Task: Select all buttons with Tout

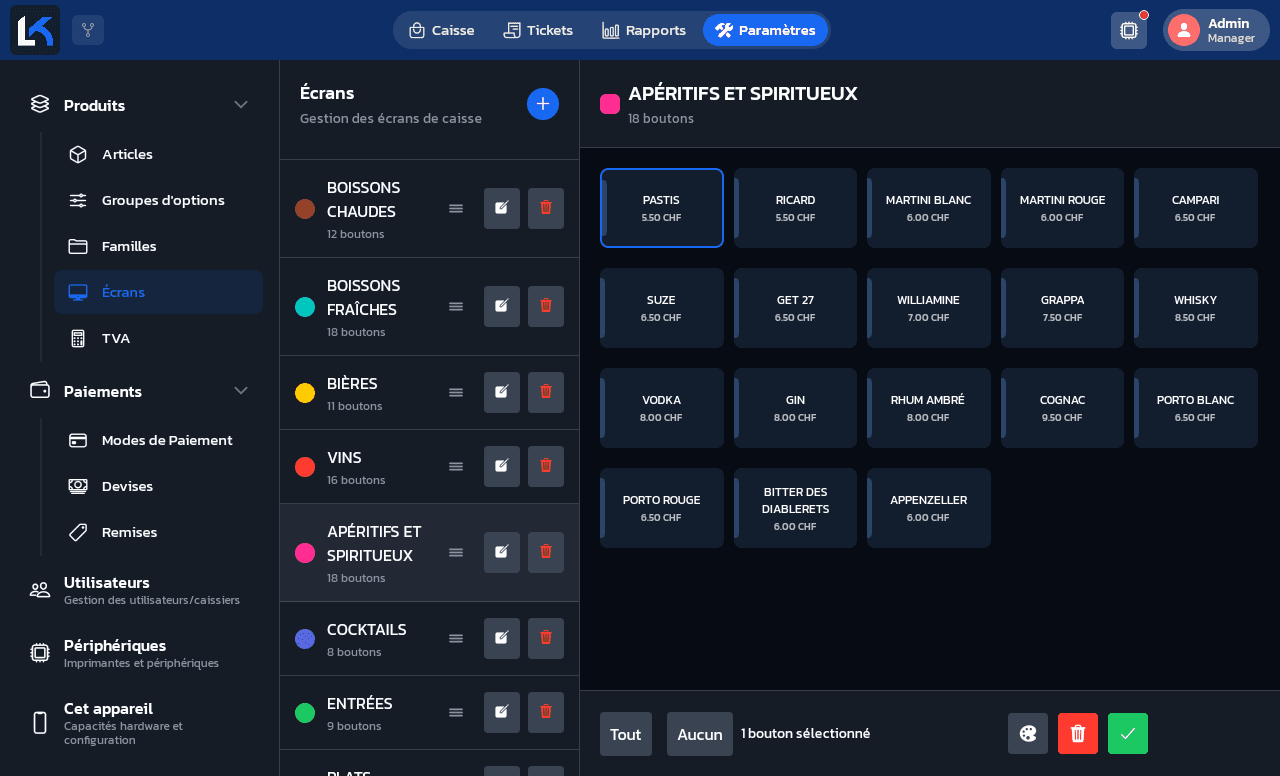Action: (x=626, y=734)
